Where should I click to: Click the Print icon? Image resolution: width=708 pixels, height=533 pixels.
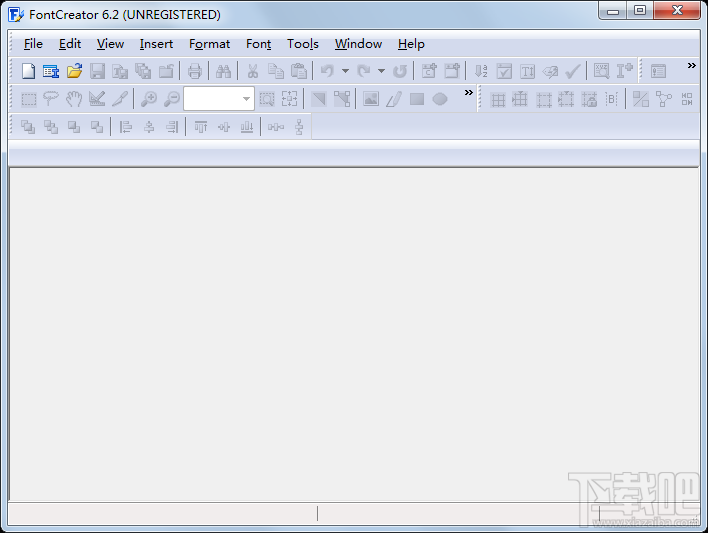[x=195, y=71]
